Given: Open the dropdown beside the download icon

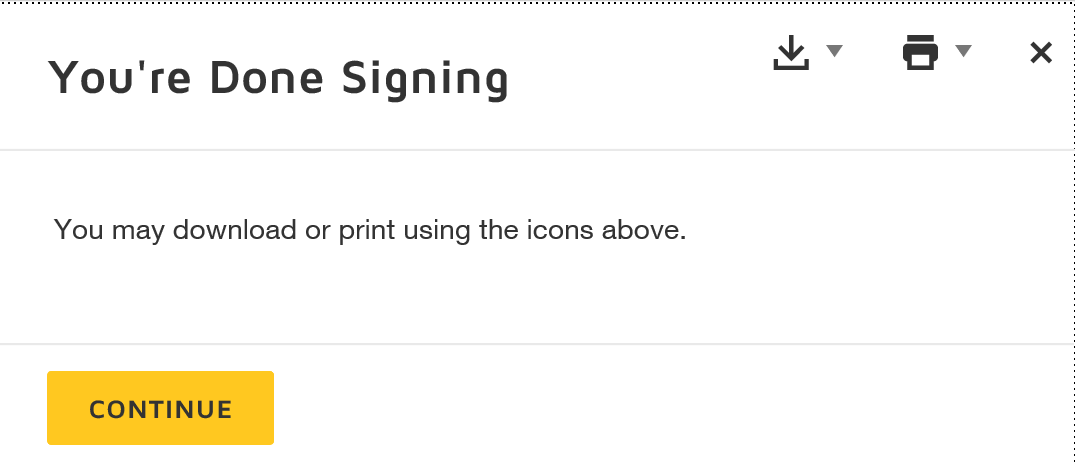Looking at the screenshot, I should pos(834,52).
